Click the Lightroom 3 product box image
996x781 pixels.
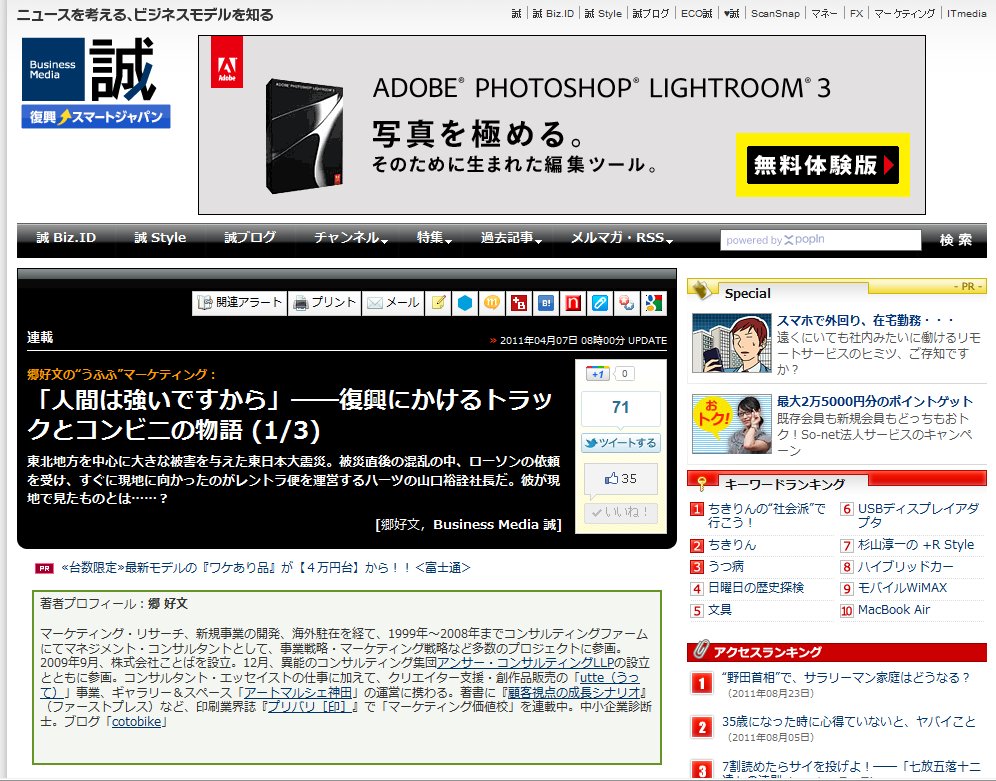[x=305, y=135]
